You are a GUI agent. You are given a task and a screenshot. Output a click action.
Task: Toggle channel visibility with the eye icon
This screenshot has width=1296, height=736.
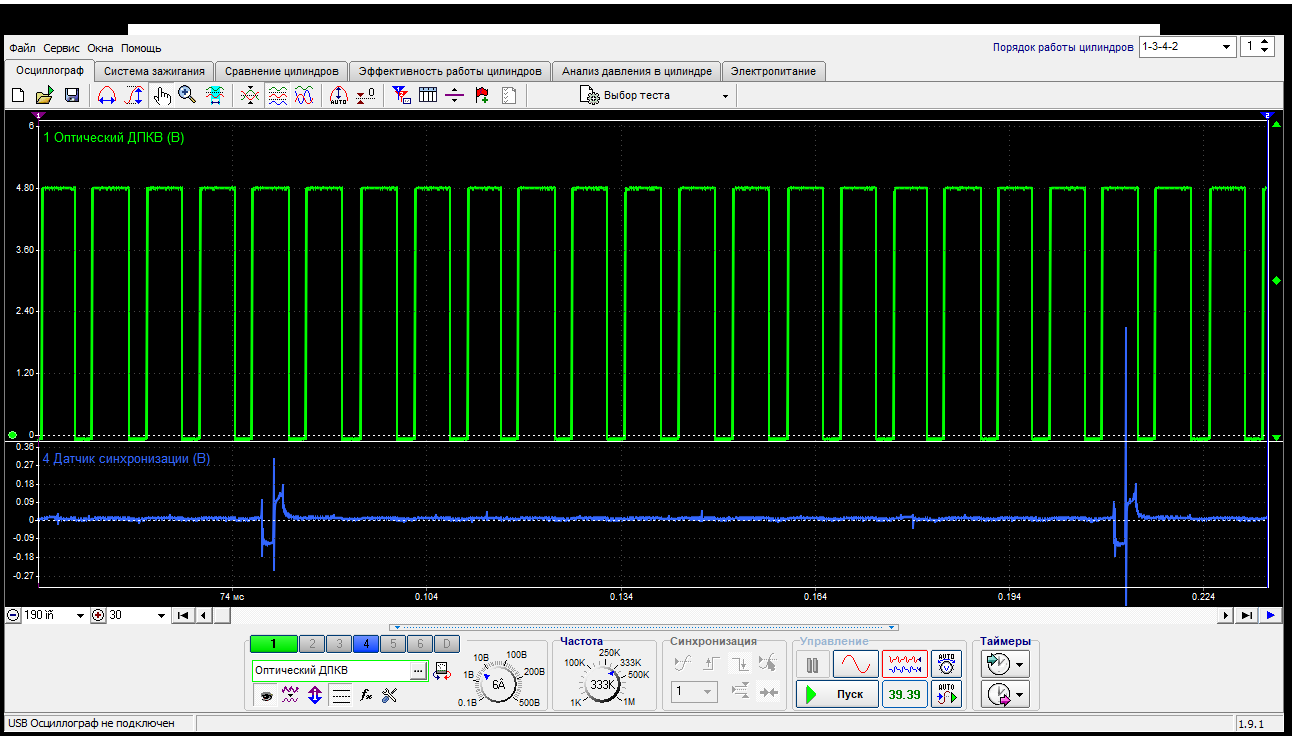coord(265,696)
